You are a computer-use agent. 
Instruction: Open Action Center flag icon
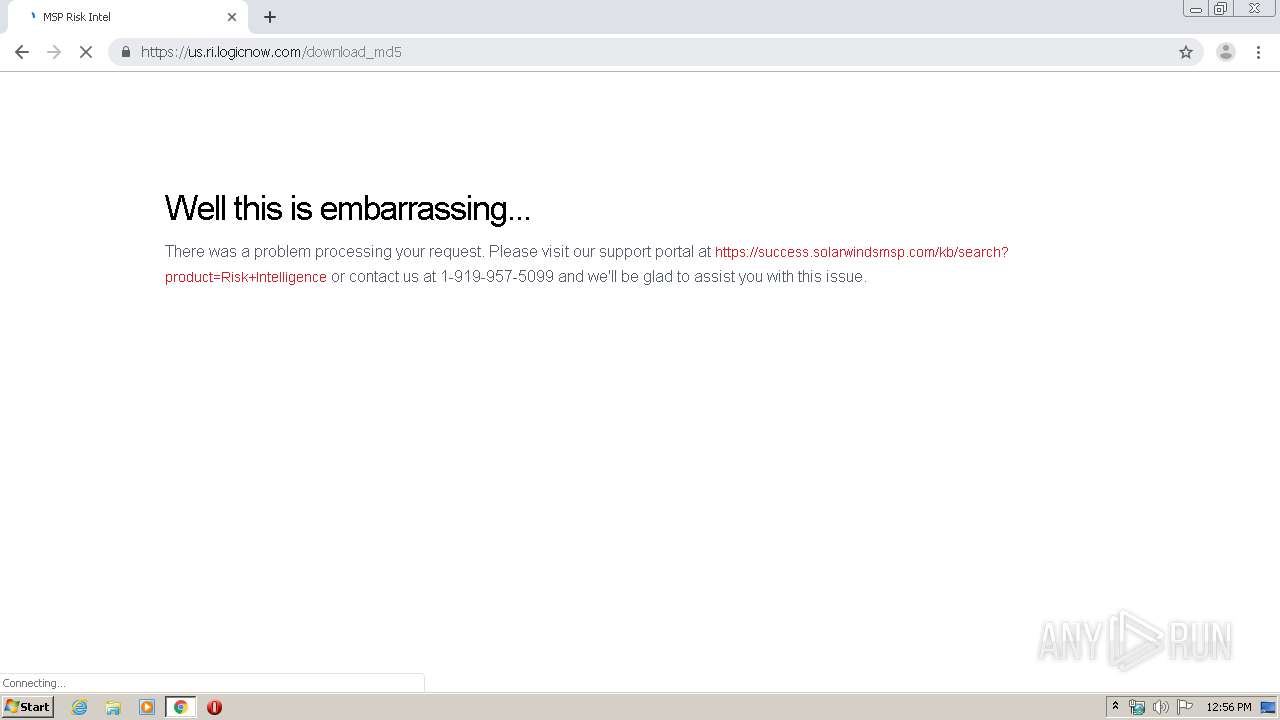pyautogui.click(x=1185, y=707)
